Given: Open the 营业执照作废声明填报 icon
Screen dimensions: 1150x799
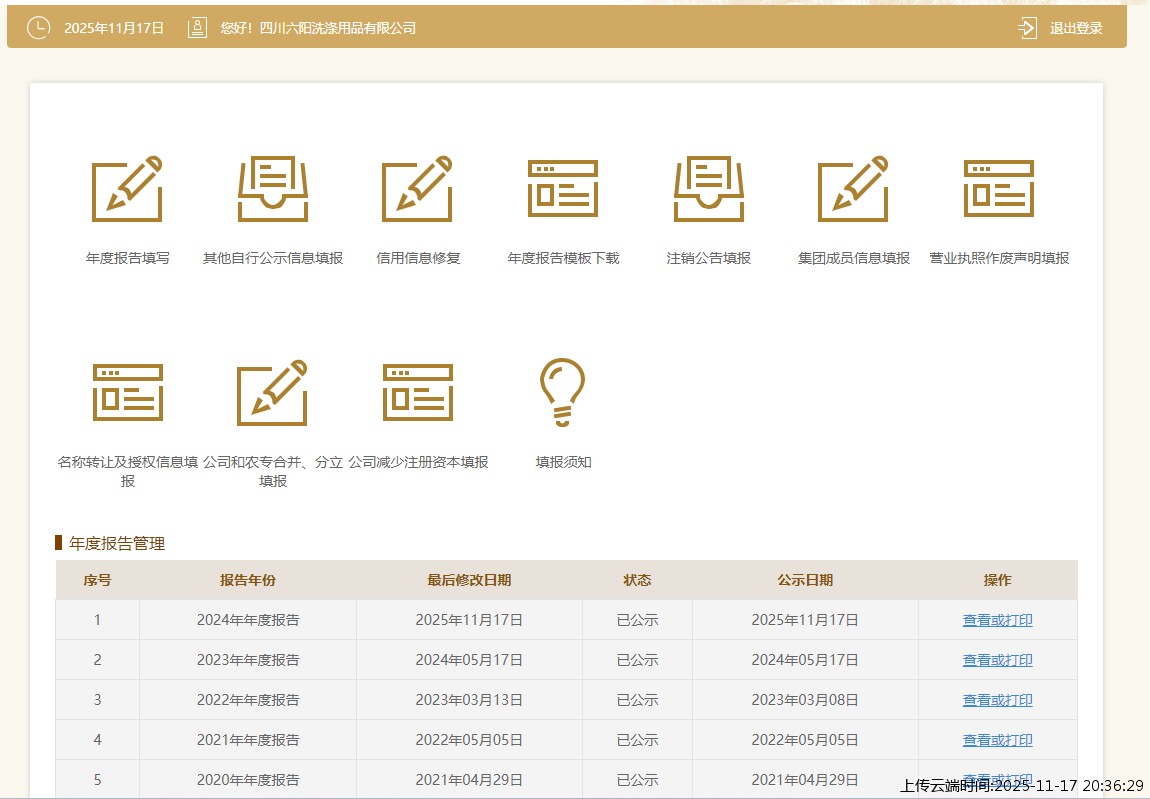Looking at the screenshot, I should coord(999,190).
